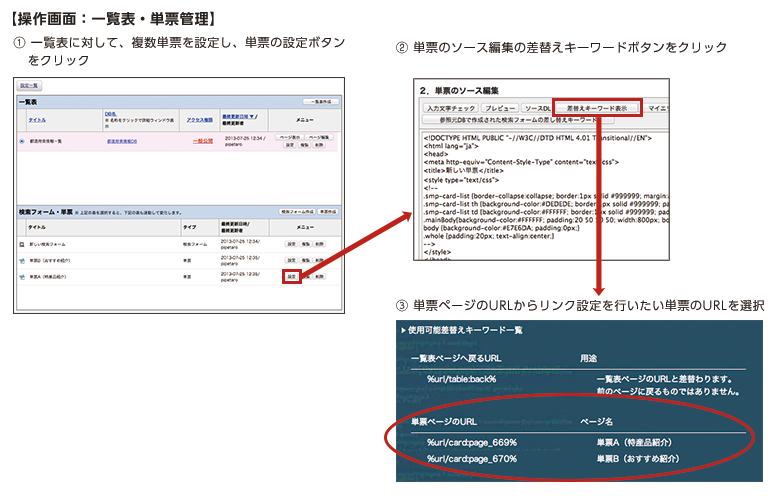Click the card icon in 単票B row
This screenshot has height=500, width=780.
[x=22, y=260]
